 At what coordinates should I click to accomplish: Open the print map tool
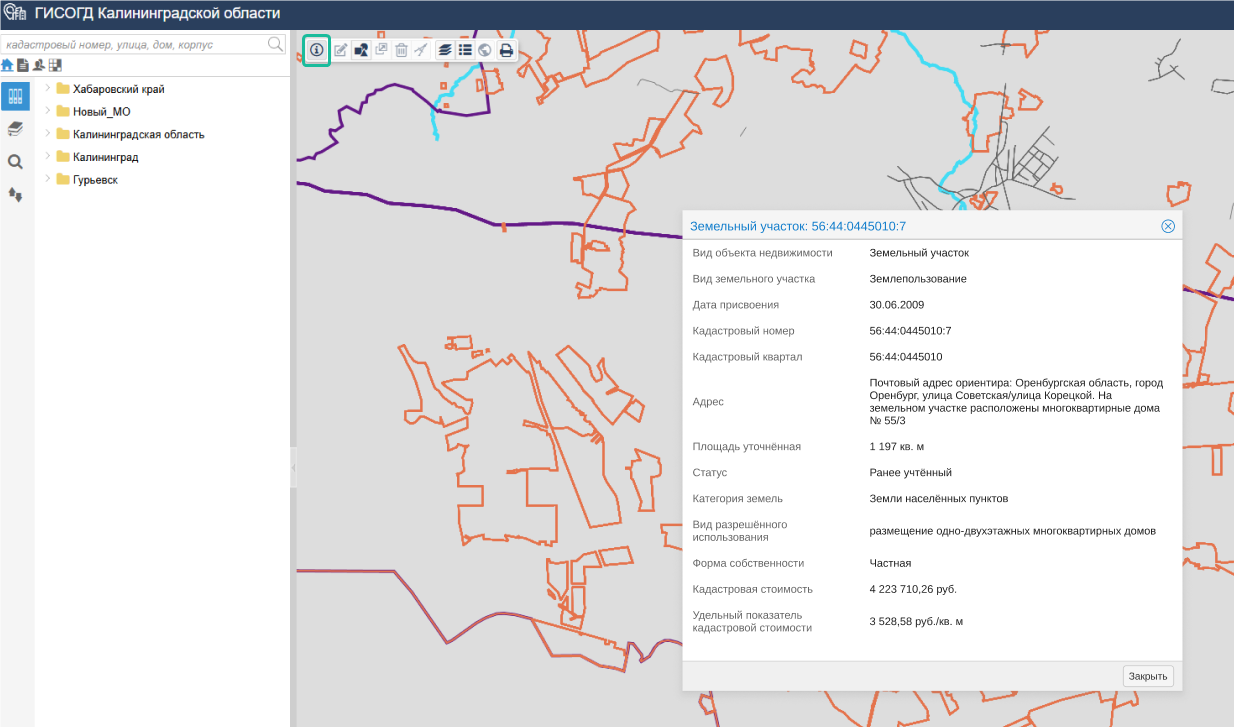pyautogui.click(x=506, y=50)
